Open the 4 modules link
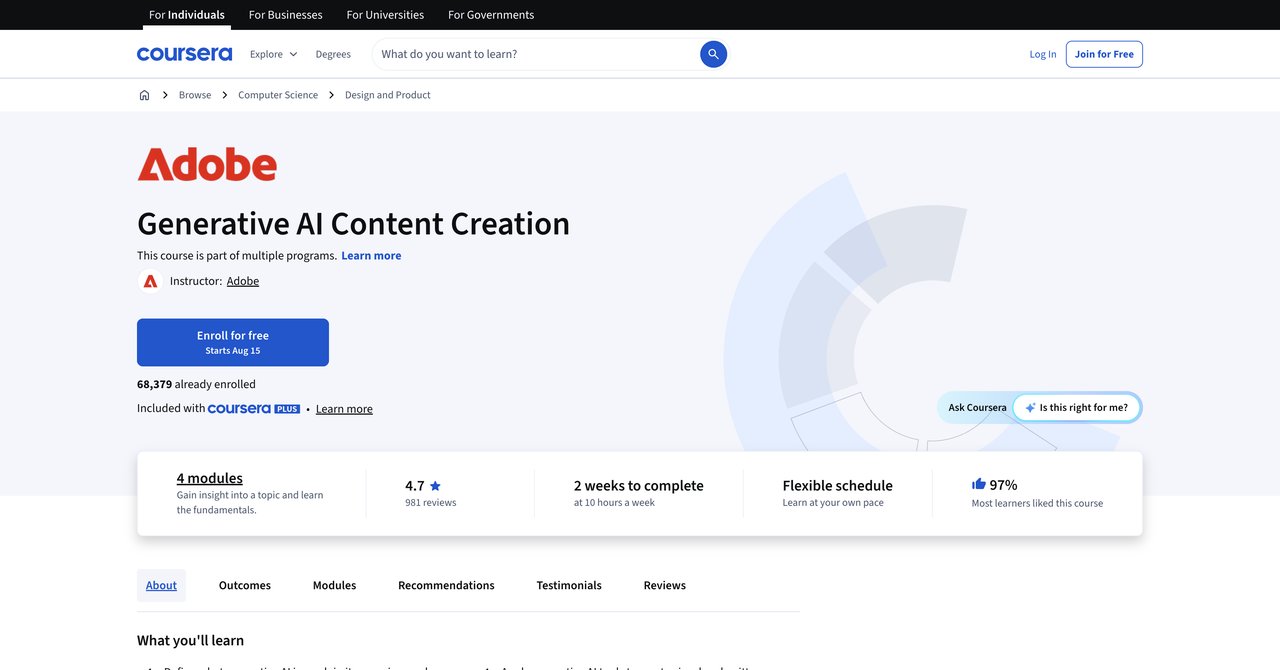Viewport: 1280px width, 670px height. 210,478
